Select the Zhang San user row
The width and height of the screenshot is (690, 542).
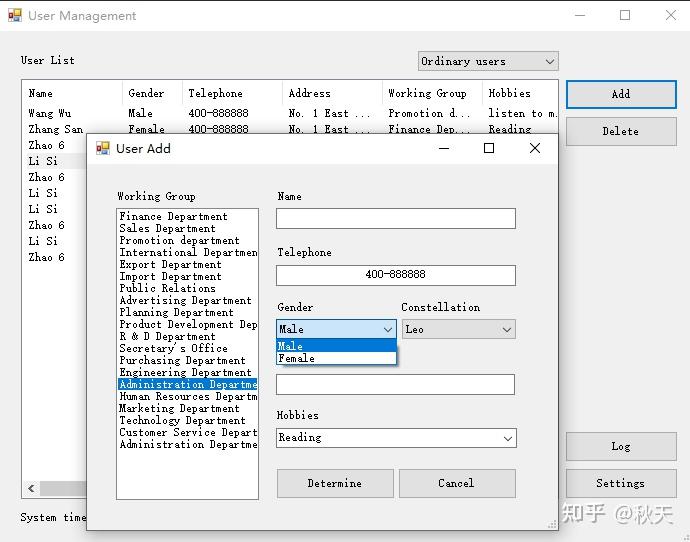(x=290, y=129)
